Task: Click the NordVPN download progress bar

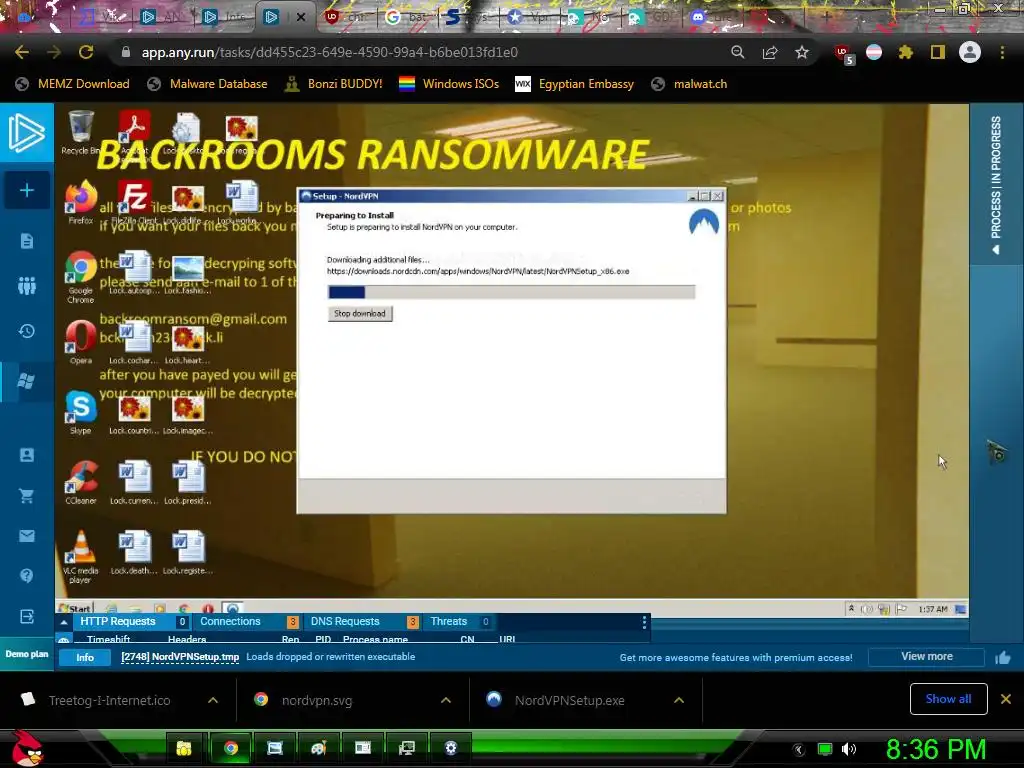Action: click(511, 292)
